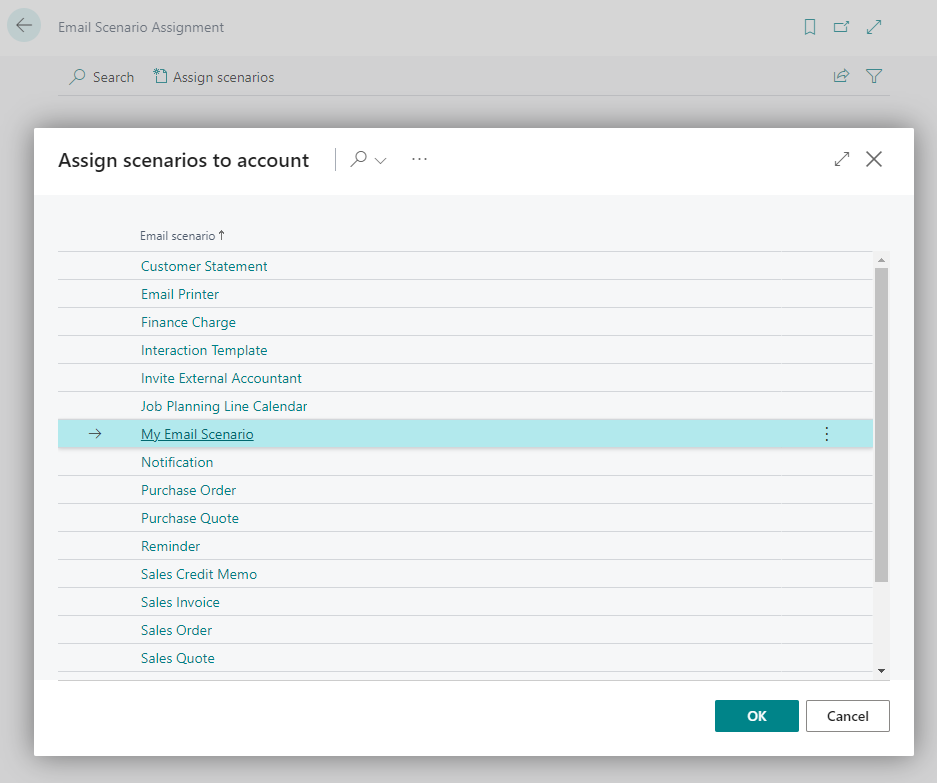This screenshot has width=937, height=783.
Task: Show more options ellipsis in dialog header
Action: 419,159
